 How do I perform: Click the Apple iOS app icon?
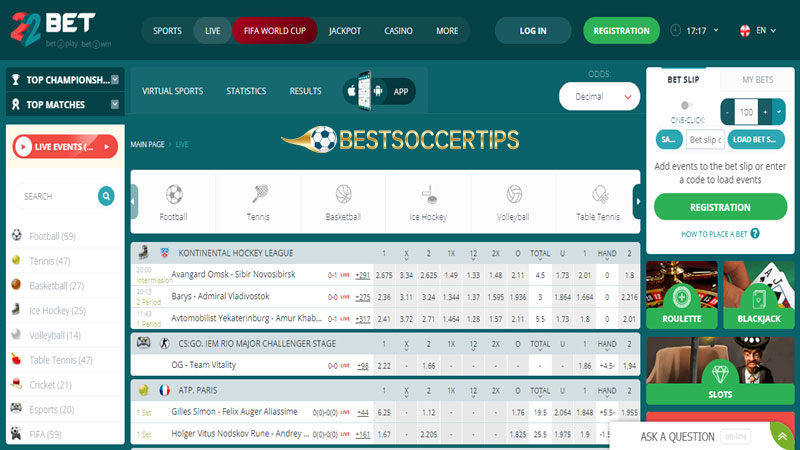coord(351,91)
